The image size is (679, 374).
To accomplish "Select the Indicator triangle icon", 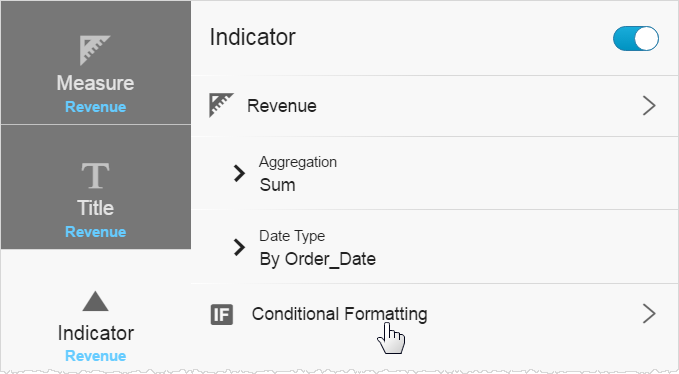I will (x=95, y=301).
